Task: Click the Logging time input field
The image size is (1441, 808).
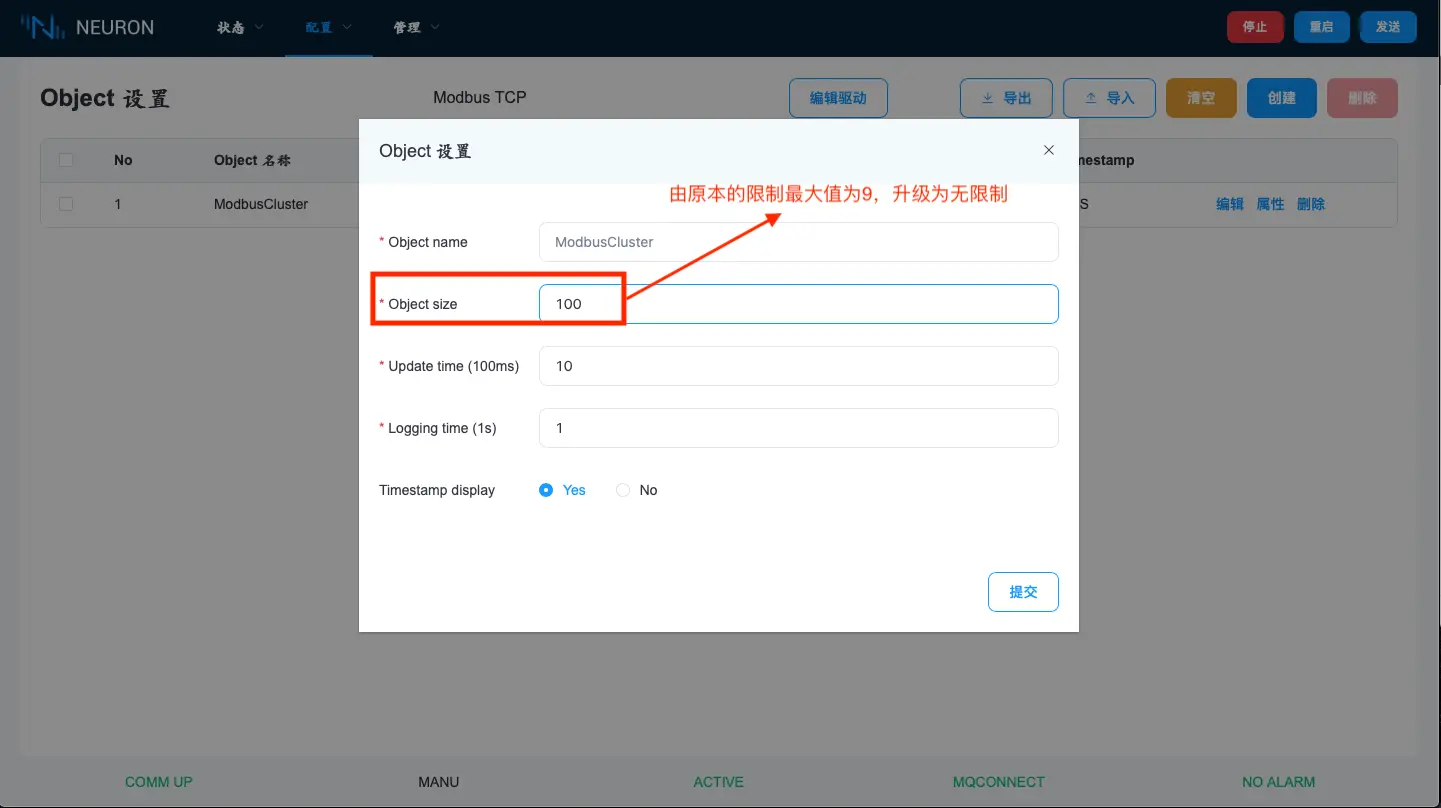Action: [x=798, y=428]
